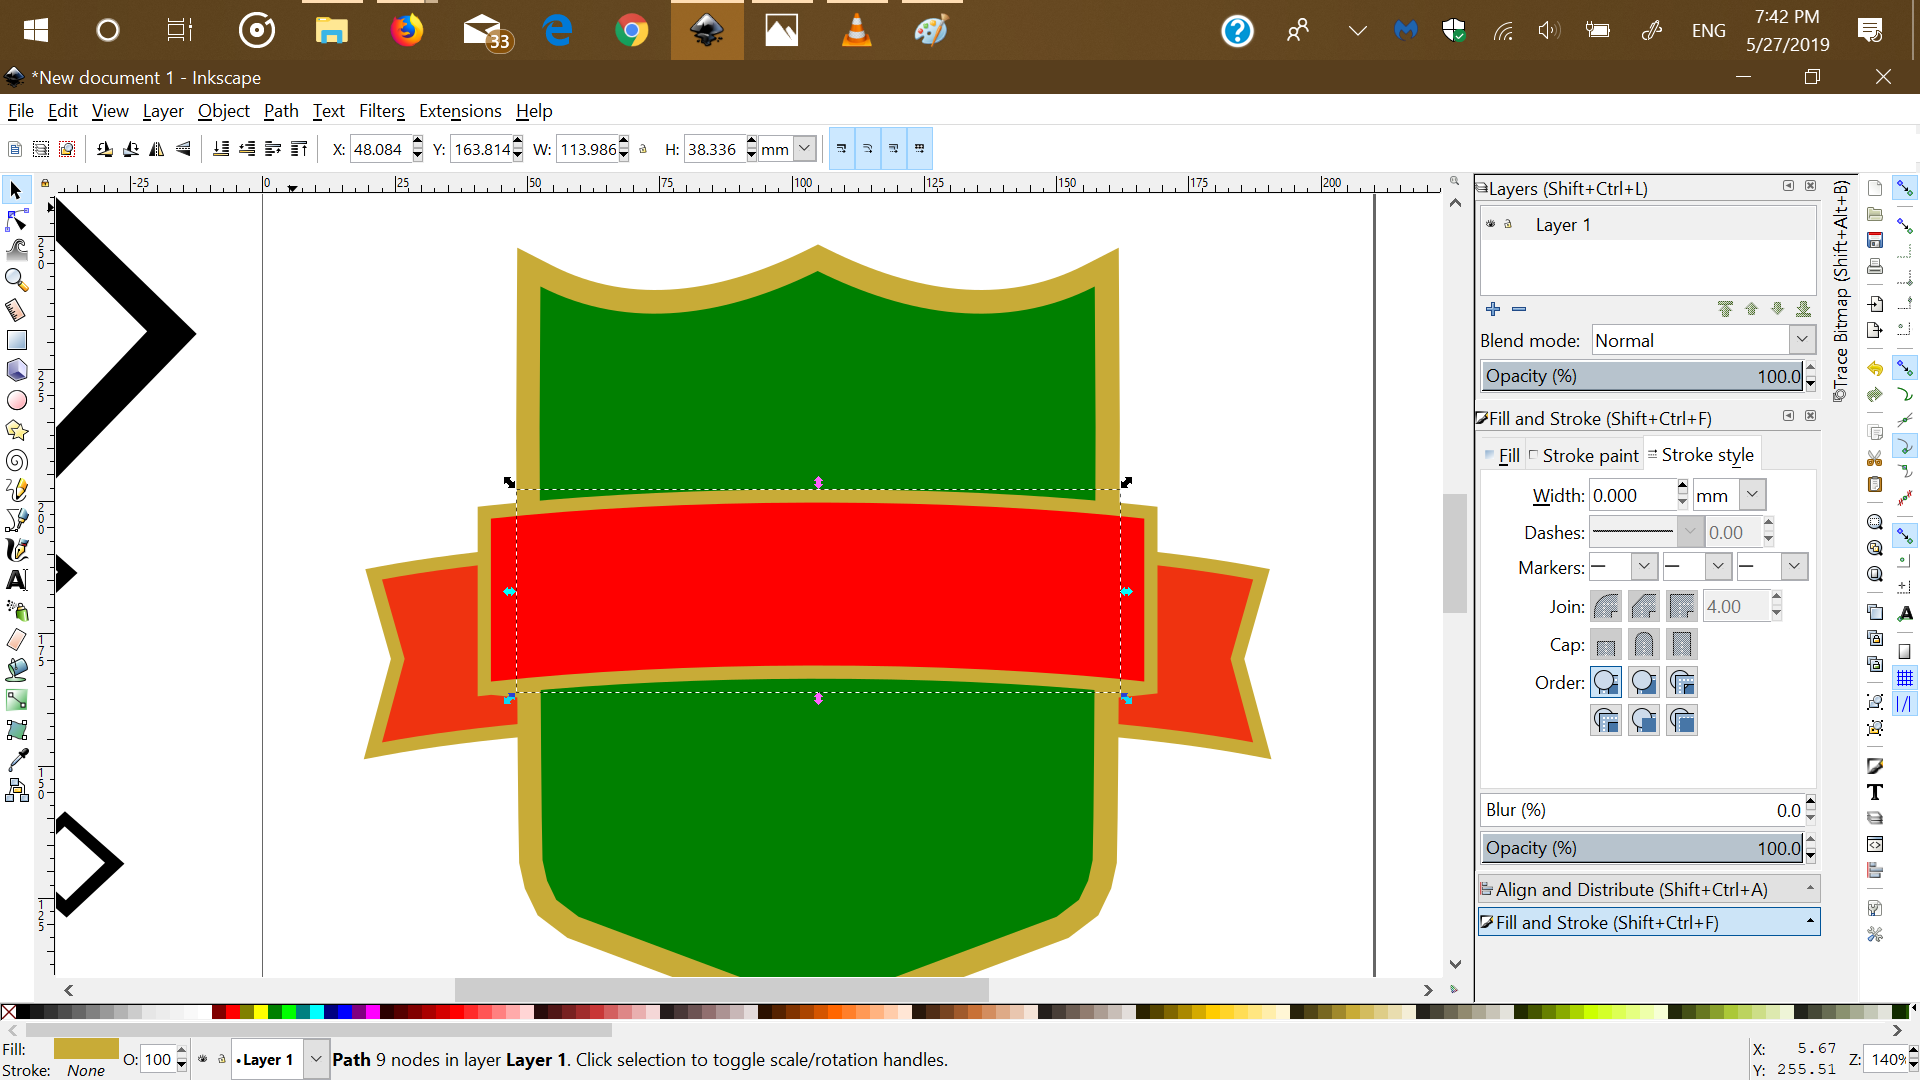
Task: Open the Path menu
Action: pos(281,111)
